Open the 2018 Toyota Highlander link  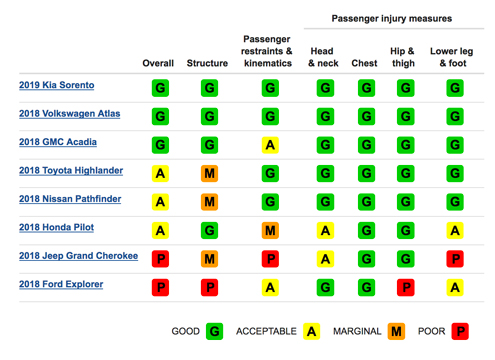tap(71, 170)
